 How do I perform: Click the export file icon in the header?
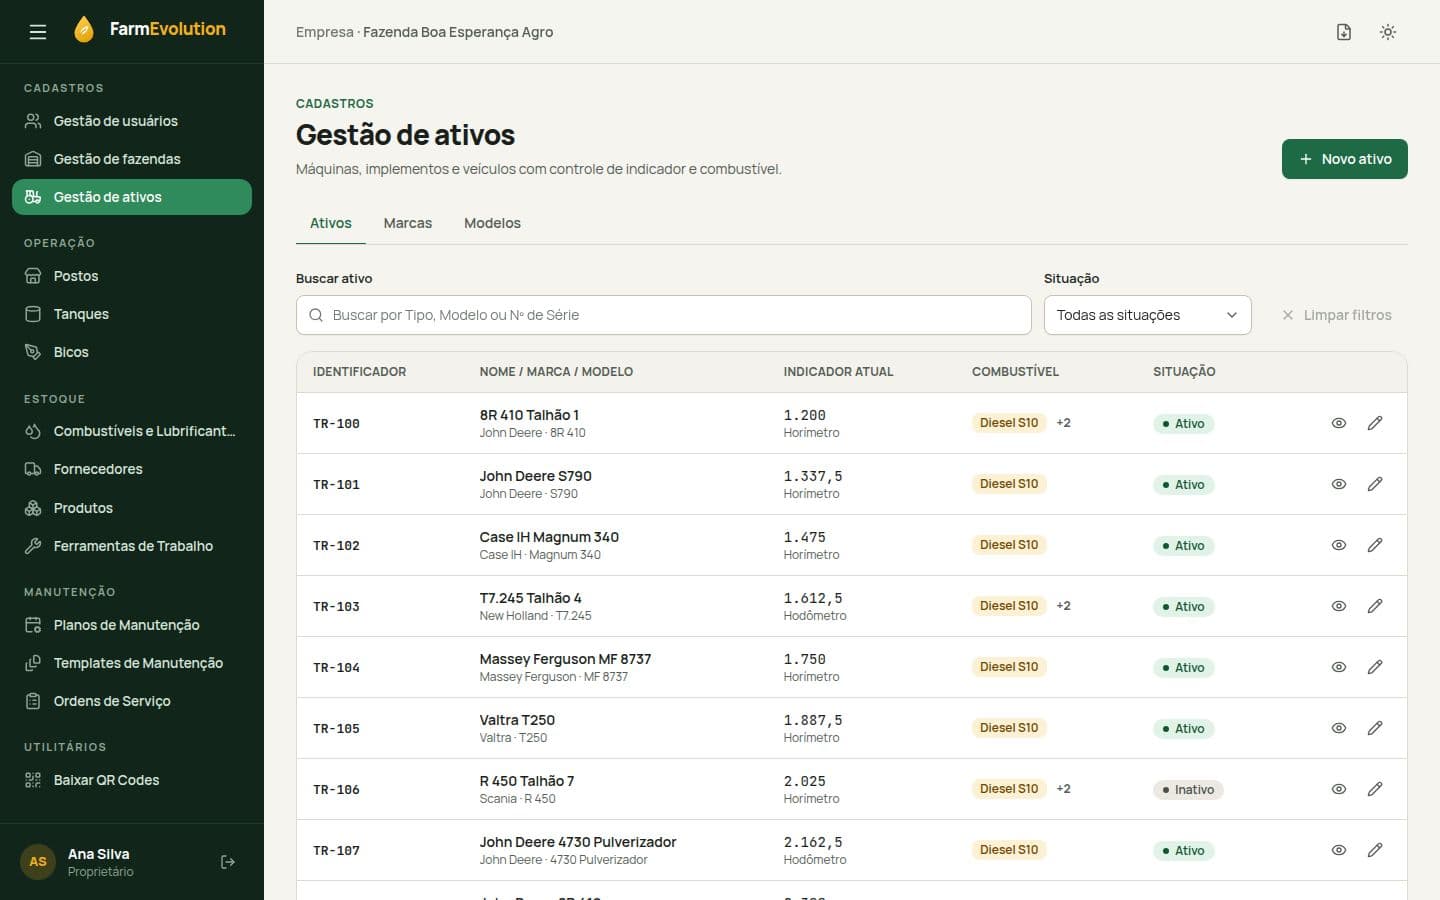[1344, 32]
